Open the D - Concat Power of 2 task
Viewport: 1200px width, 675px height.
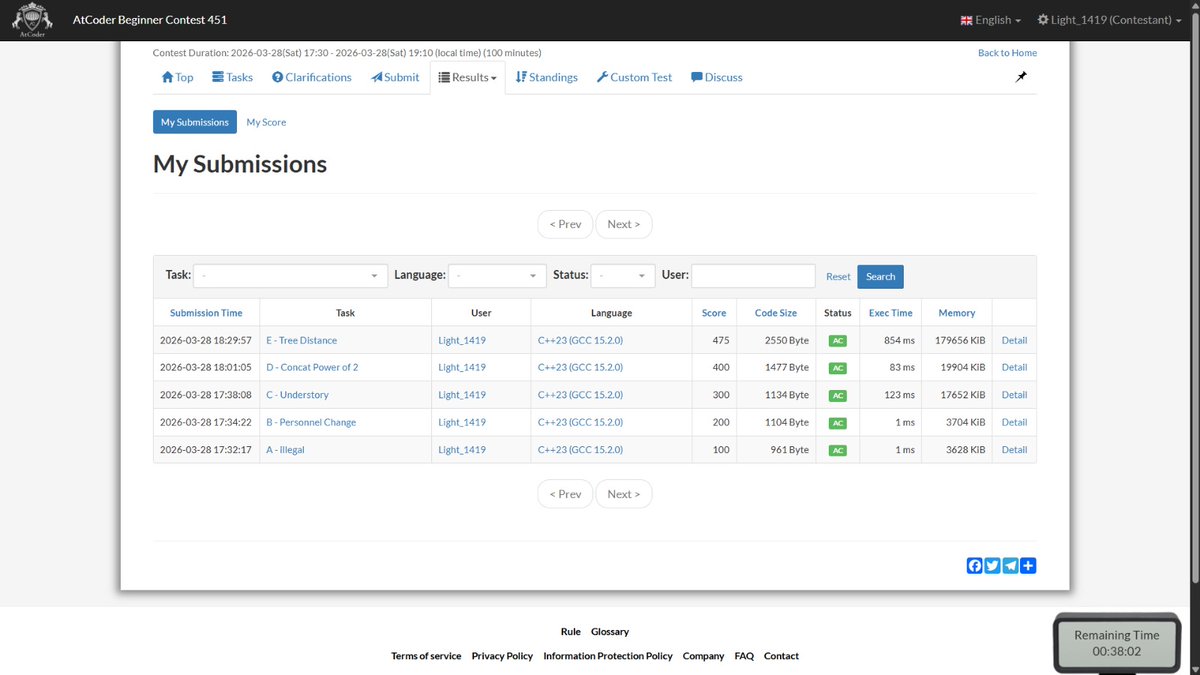click(312, 367)
